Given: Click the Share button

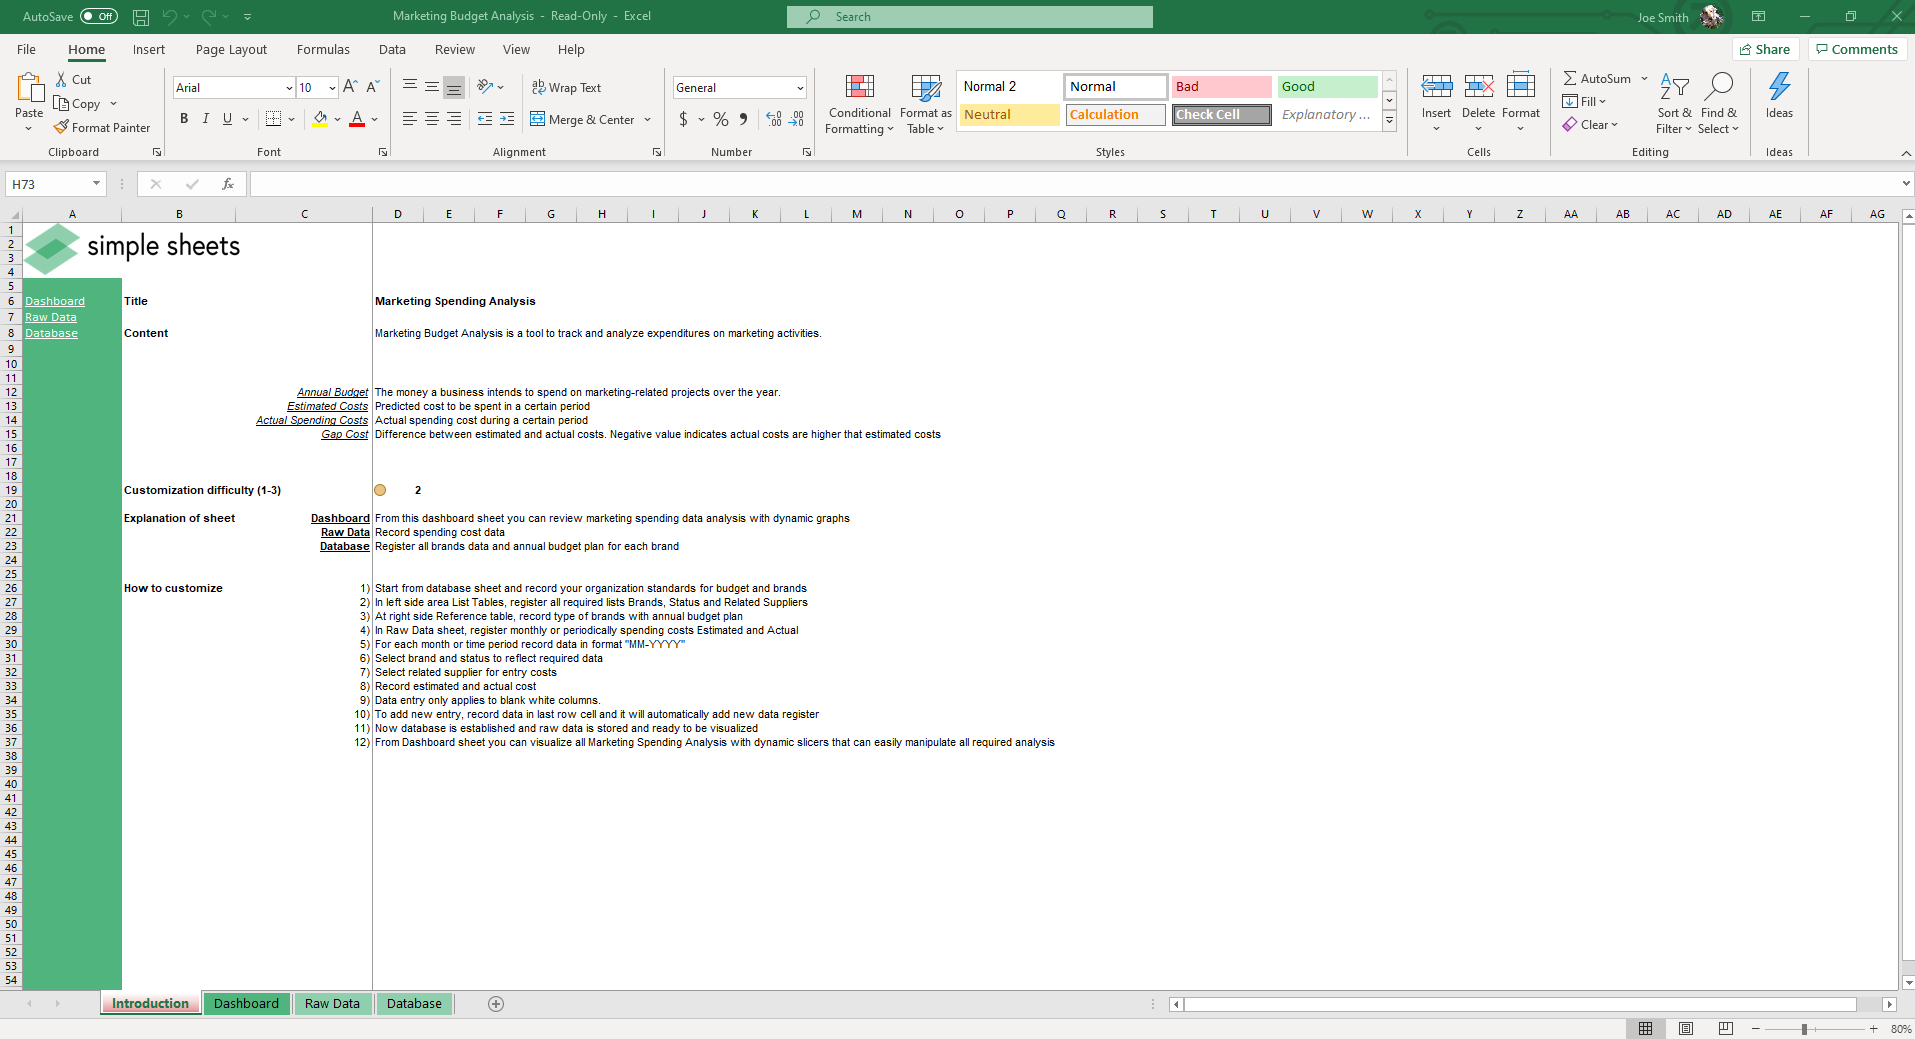Looking at the screenshot, I should 1766,49.
